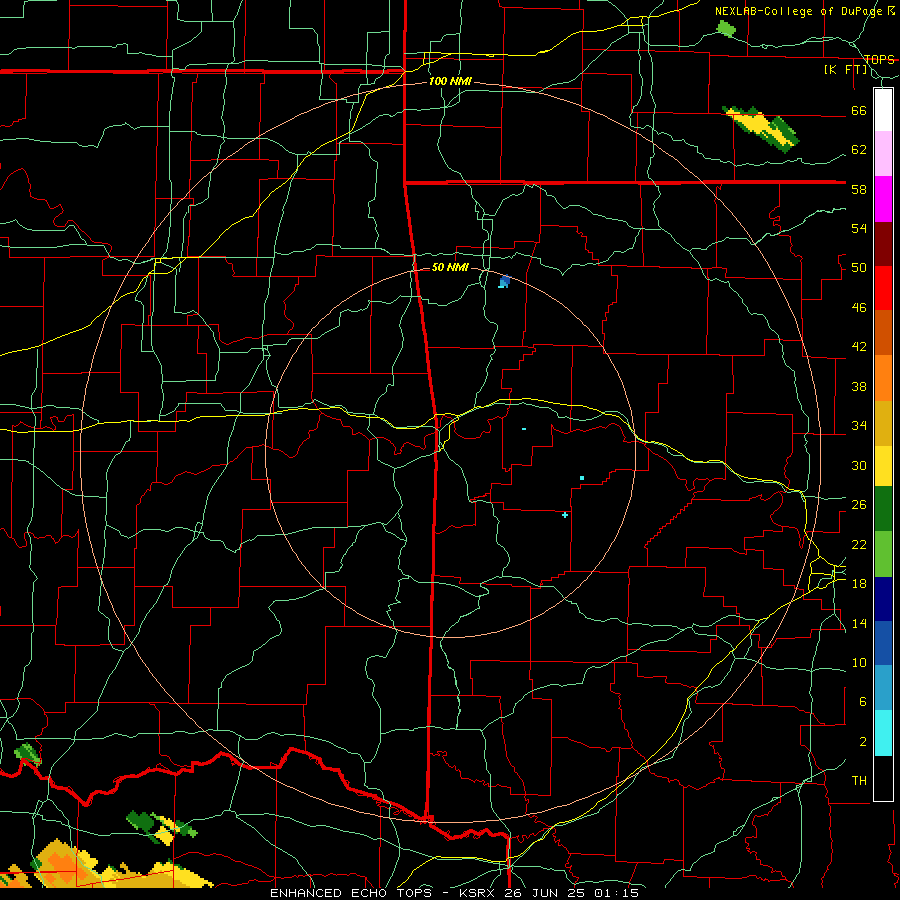This screenshot has height=900, width=900.
Task: Click the "50" legend value
Action: click(859, 268)
